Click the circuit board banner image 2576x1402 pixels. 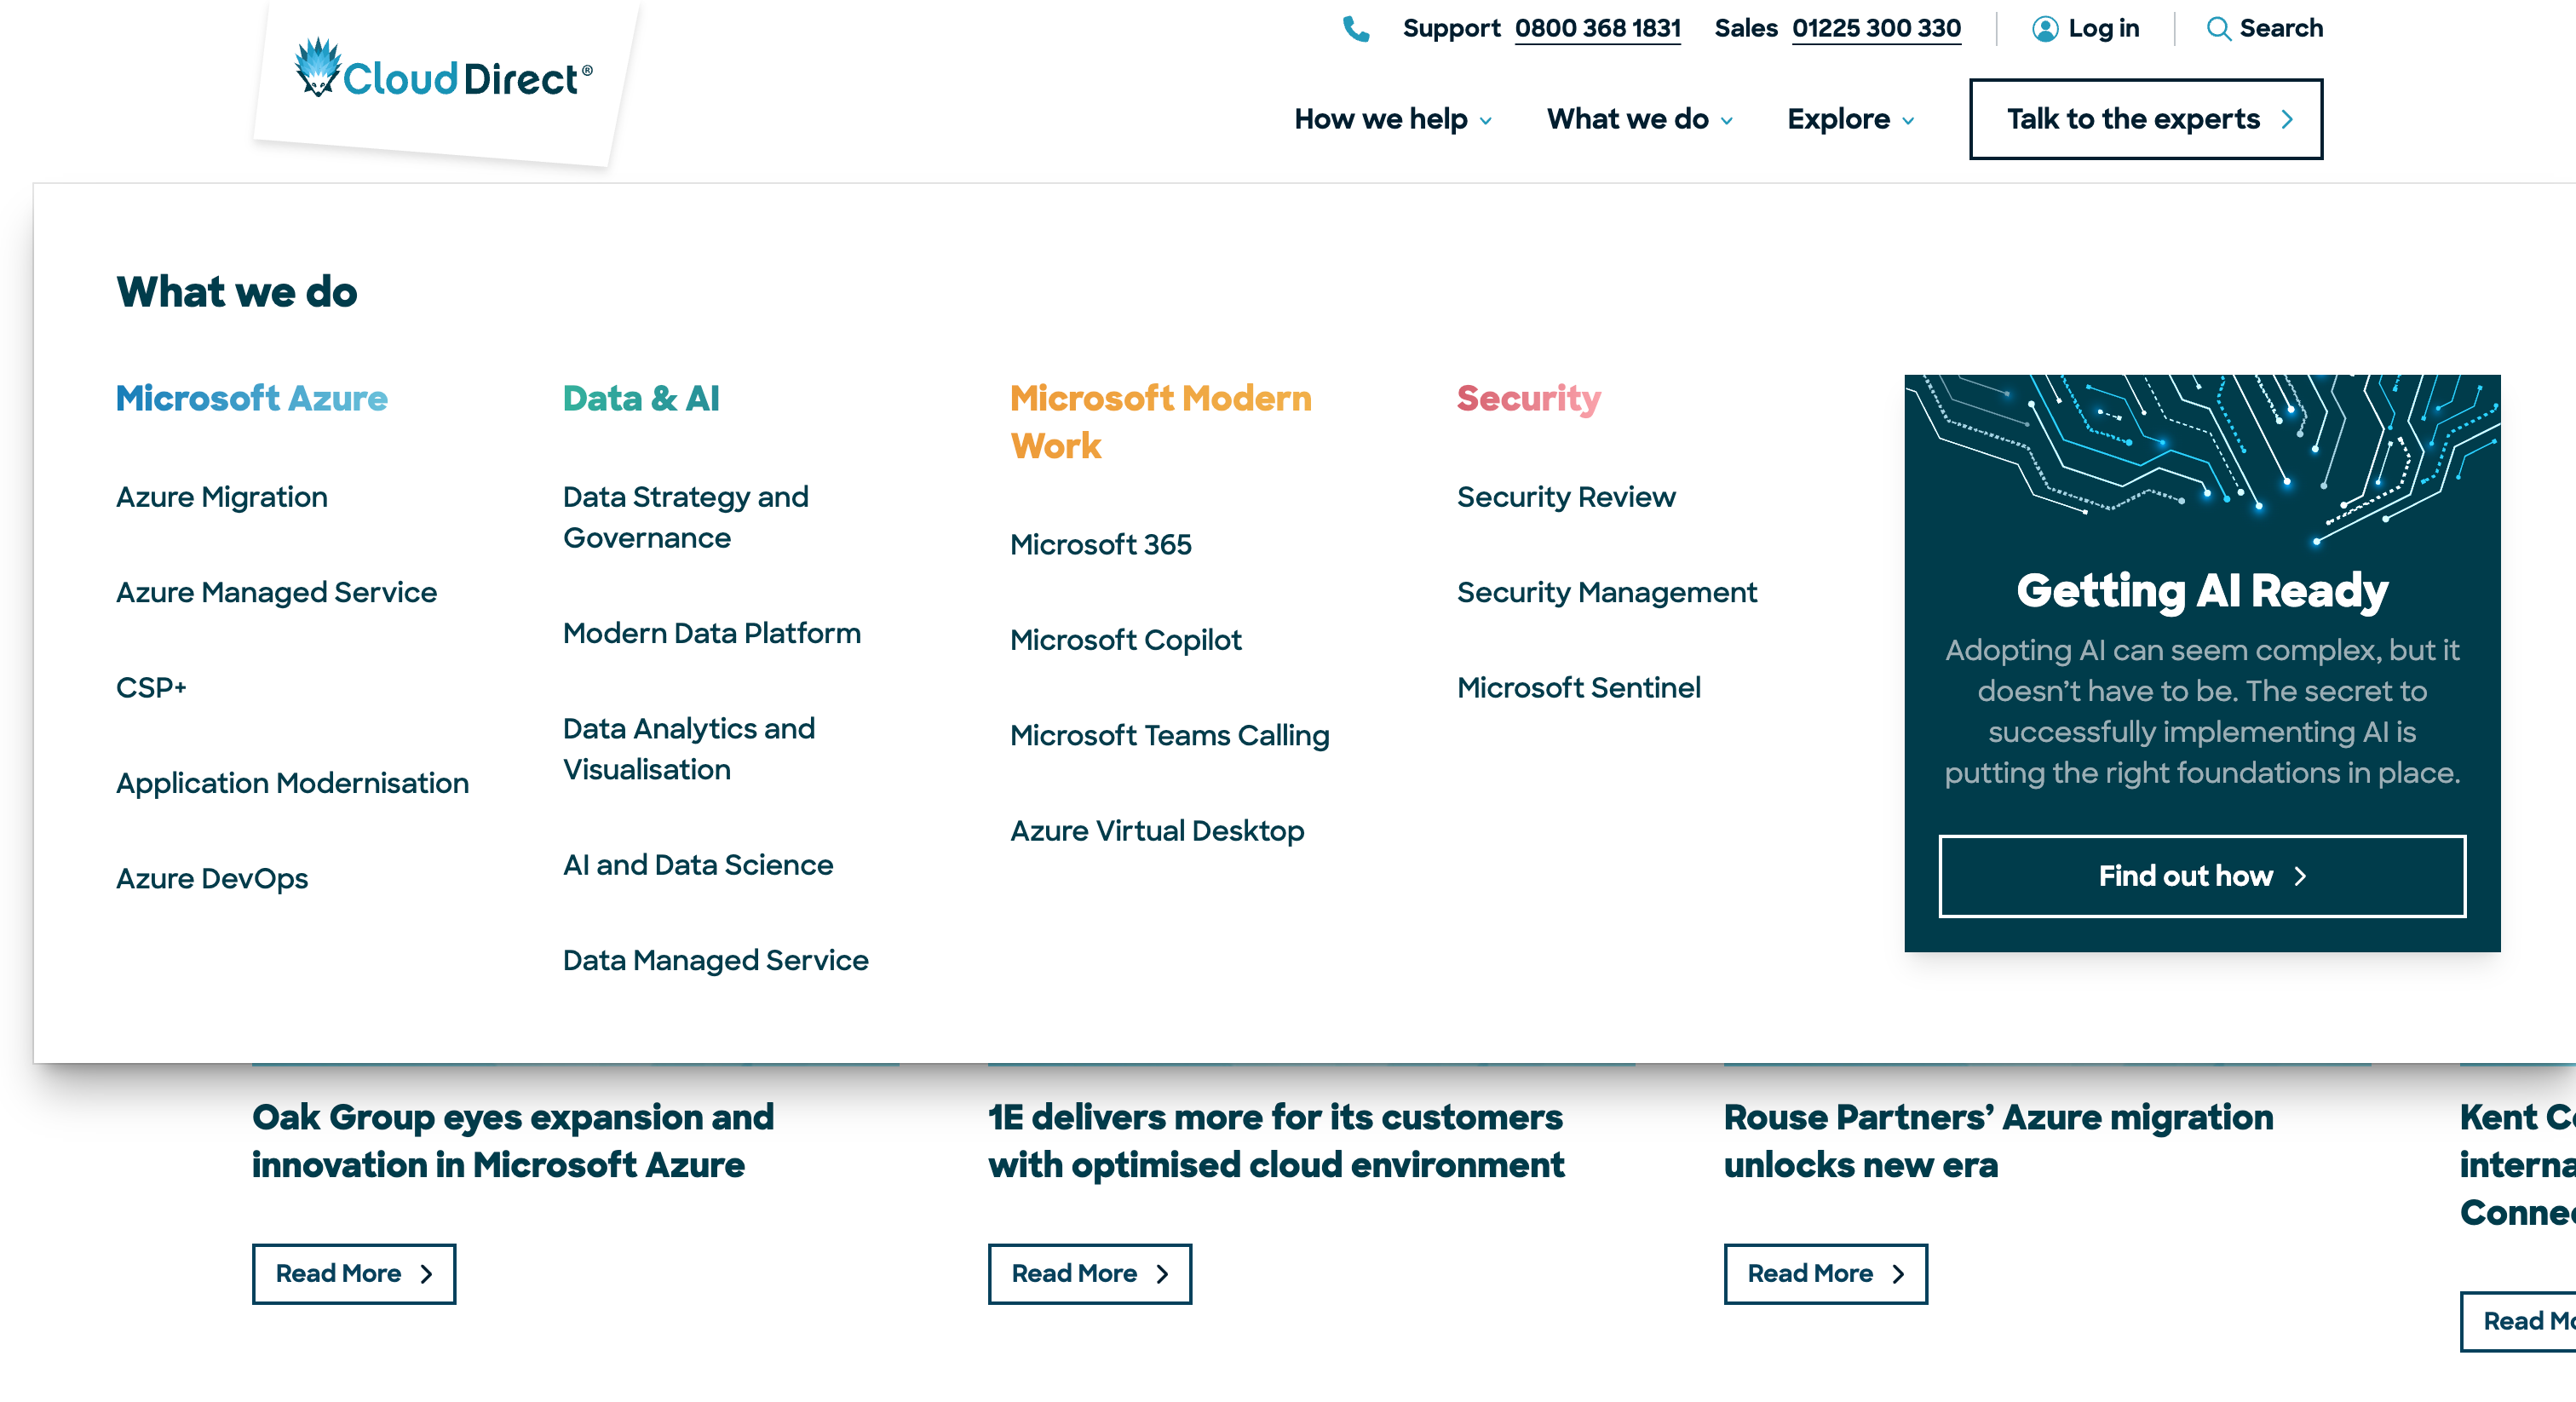[x=2202, y=460]
